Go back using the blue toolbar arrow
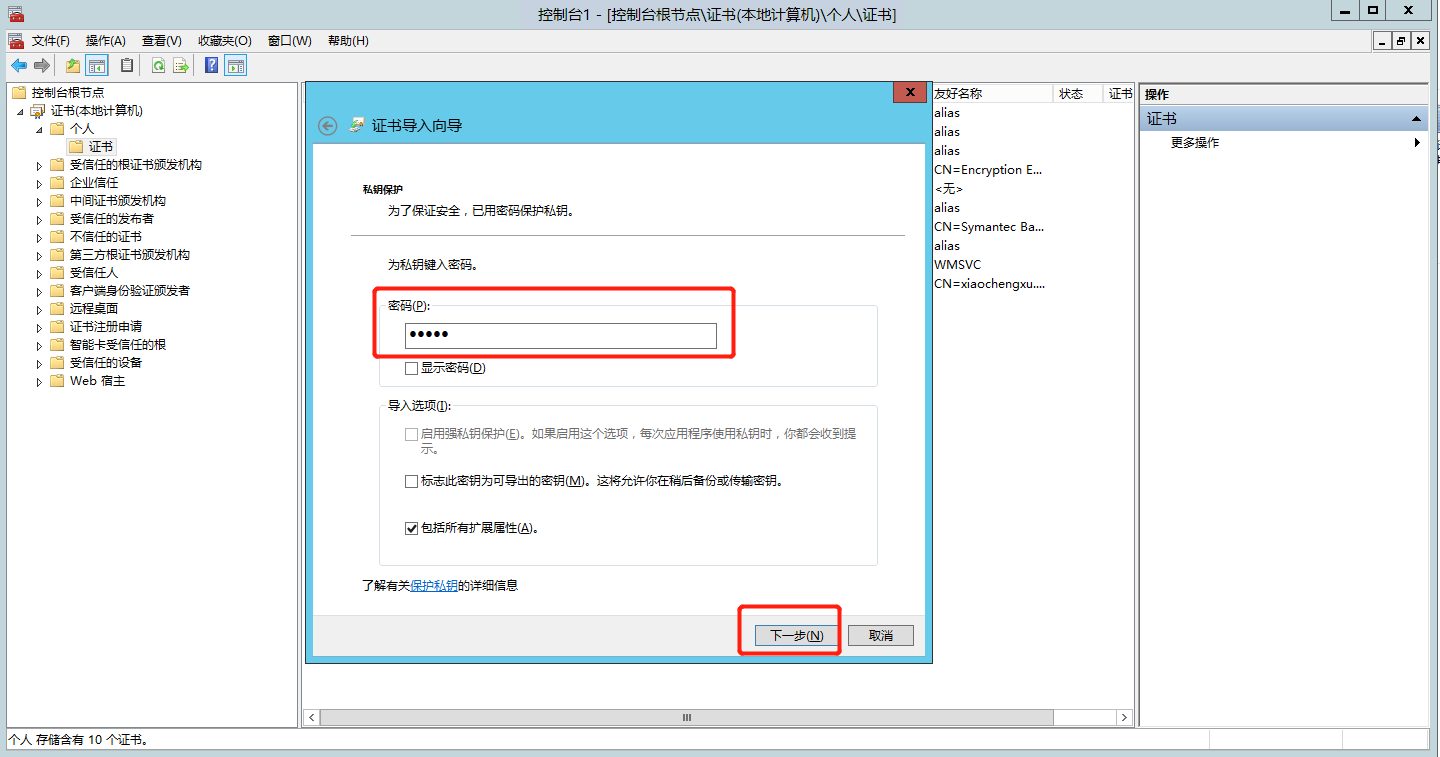The width and height of the screenshot is (1440, 757). [x=19, y=66]
